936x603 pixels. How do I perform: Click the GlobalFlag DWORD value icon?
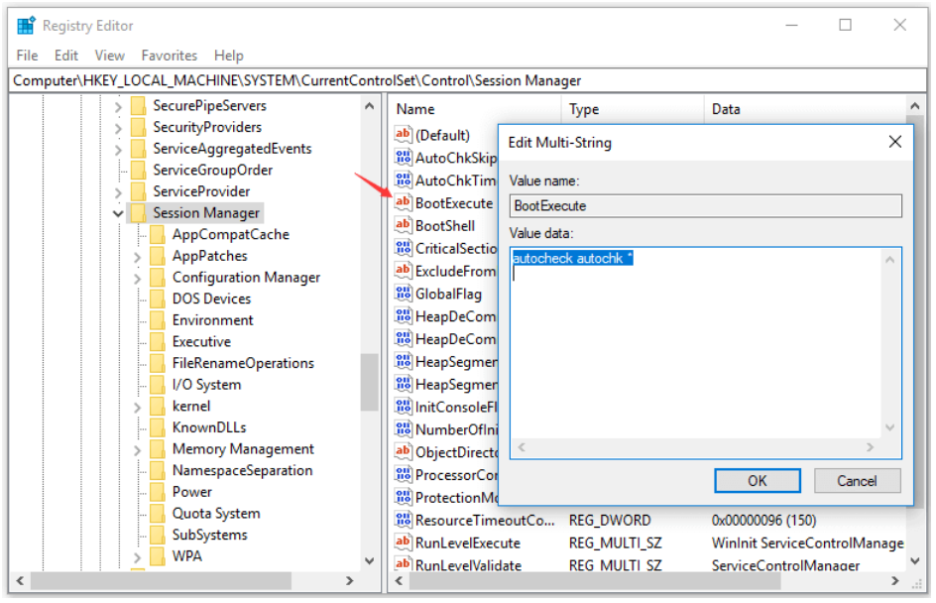(403, 293)
